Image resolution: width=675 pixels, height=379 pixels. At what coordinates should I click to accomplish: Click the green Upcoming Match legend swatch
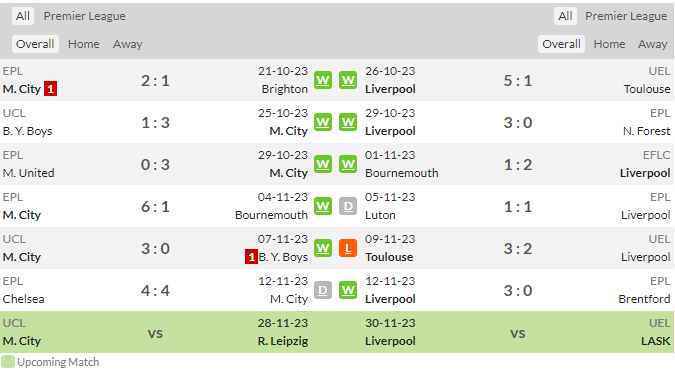pyautogui.click(x=8, y=362)
